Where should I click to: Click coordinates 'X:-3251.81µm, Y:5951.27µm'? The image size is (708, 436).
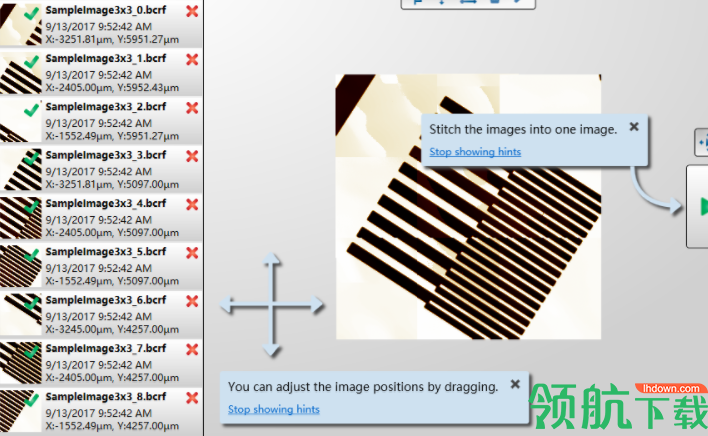pos(112,40)
